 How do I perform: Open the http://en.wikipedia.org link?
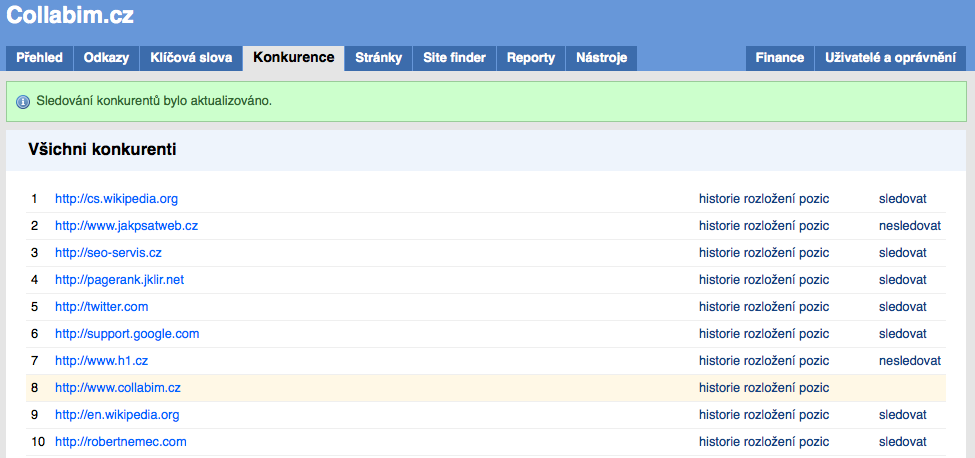(117, 414)
